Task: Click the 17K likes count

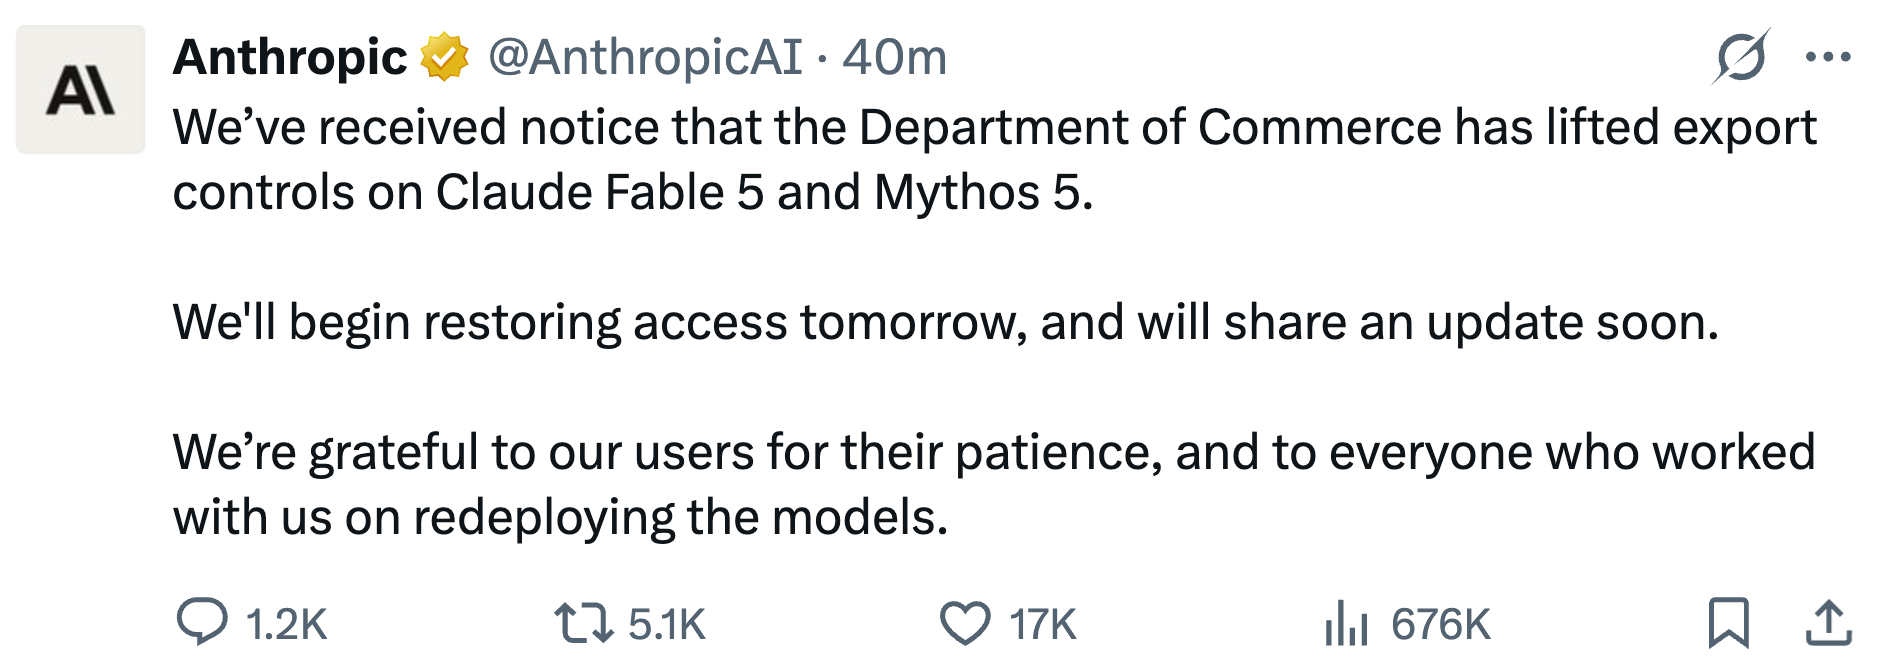Action: point(1042,624)
